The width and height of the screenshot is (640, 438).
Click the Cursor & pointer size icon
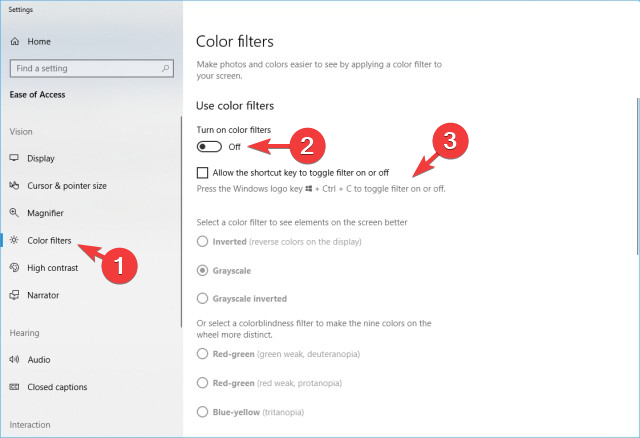tap(14, 186)
